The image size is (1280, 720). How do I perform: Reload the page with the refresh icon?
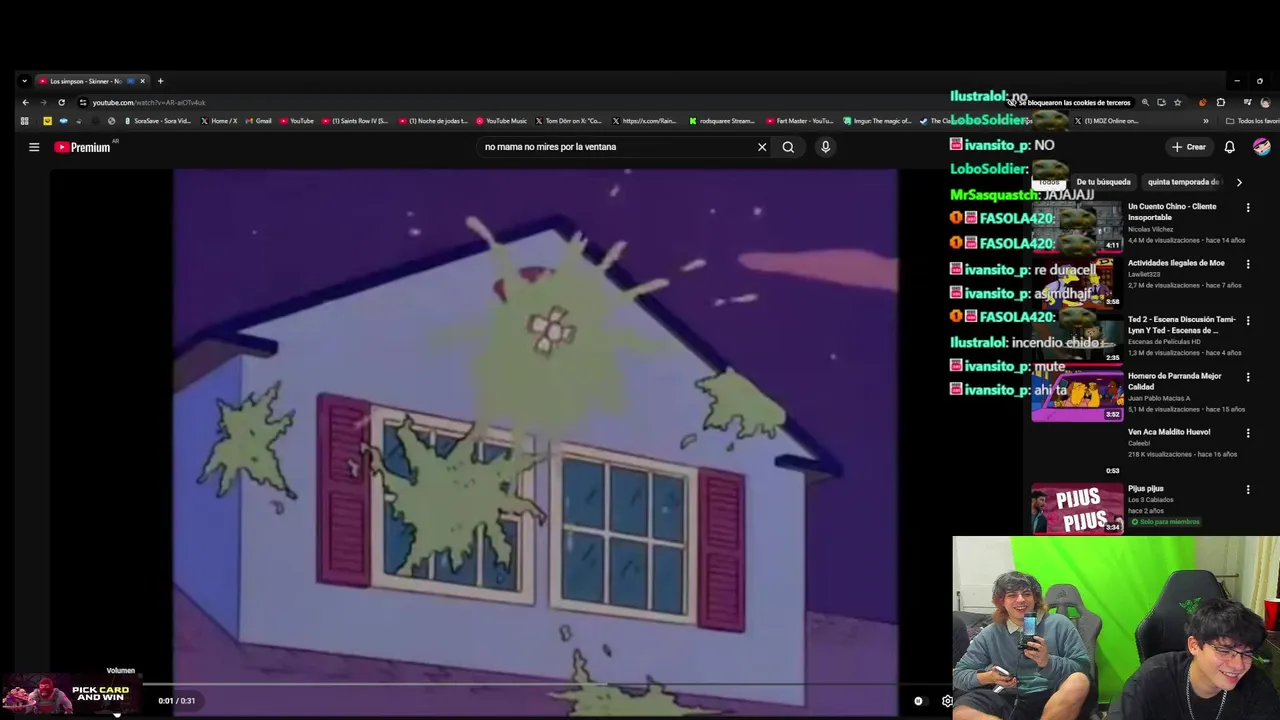pyautogui.click(x=61, y=102)
